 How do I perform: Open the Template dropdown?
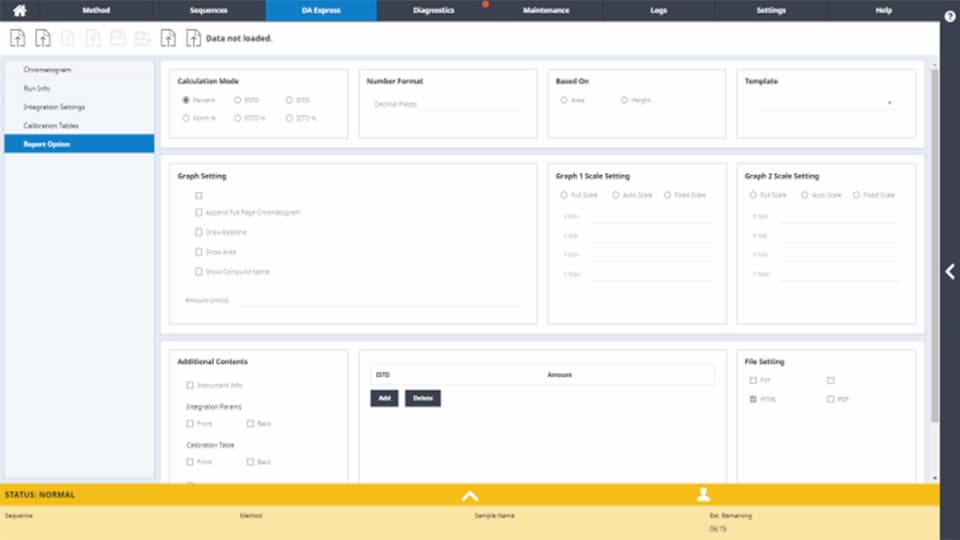pos(827,103)
